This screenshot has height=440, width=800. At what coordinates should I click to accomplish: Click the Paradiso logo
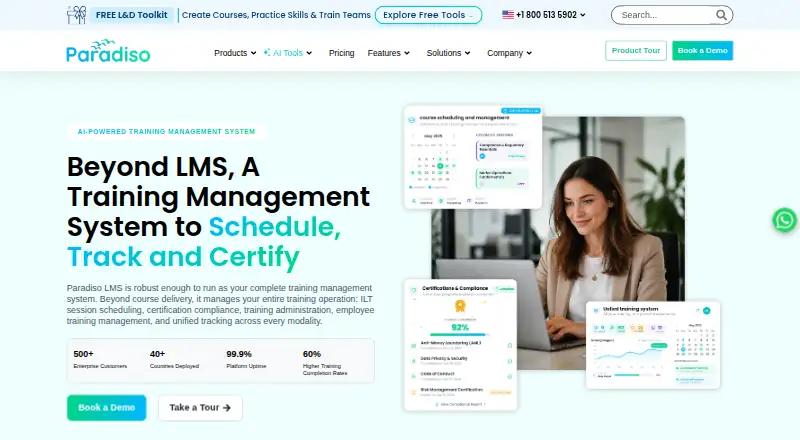108,51
